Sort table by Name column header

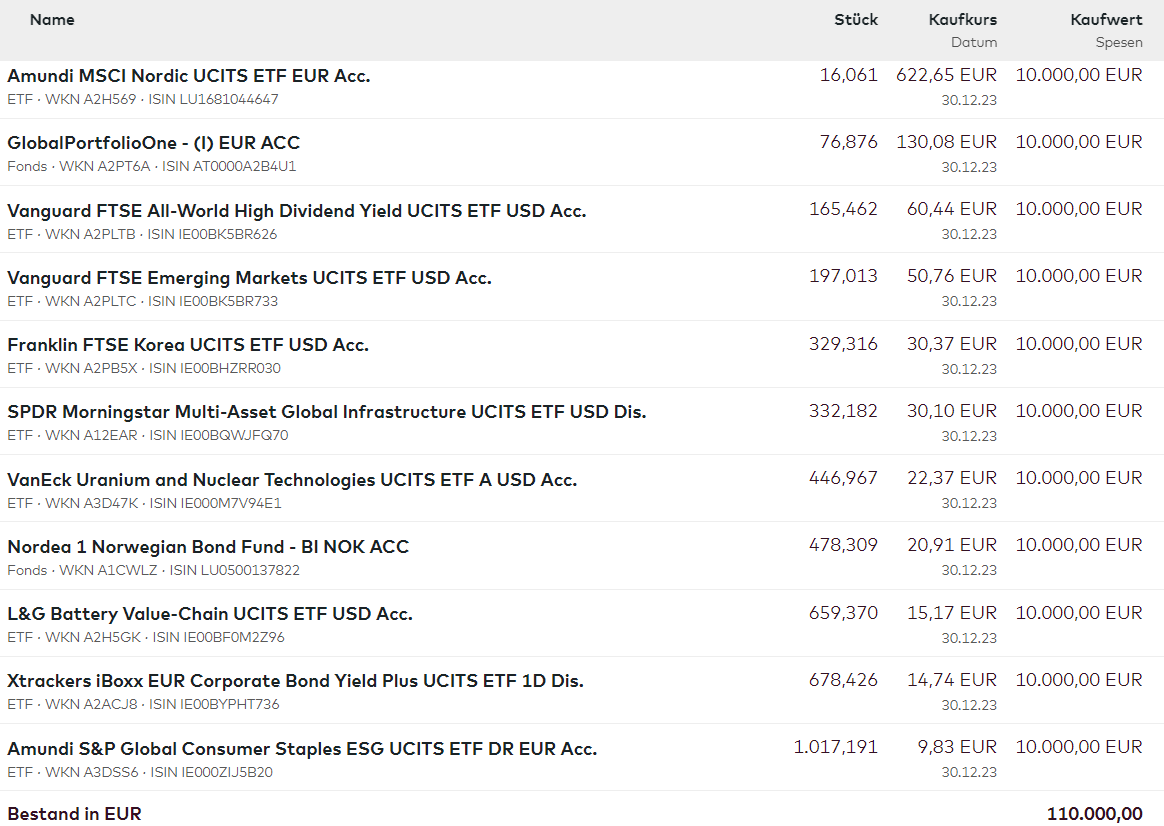click(x=52, y=20)
